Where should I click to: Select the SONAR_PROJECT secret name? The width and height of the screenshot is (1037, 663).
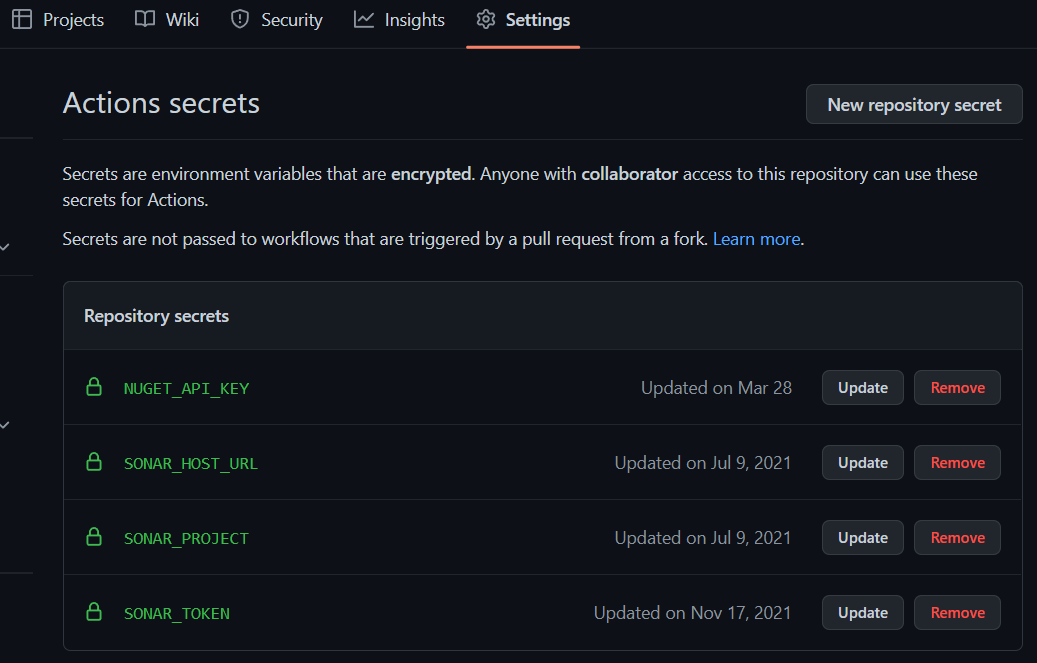[187, 539]
